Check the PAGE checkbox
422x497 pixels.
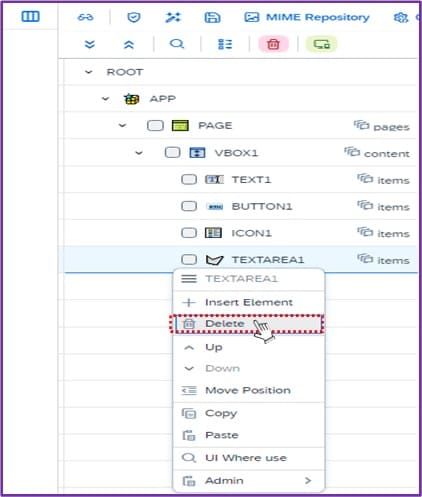155,126
